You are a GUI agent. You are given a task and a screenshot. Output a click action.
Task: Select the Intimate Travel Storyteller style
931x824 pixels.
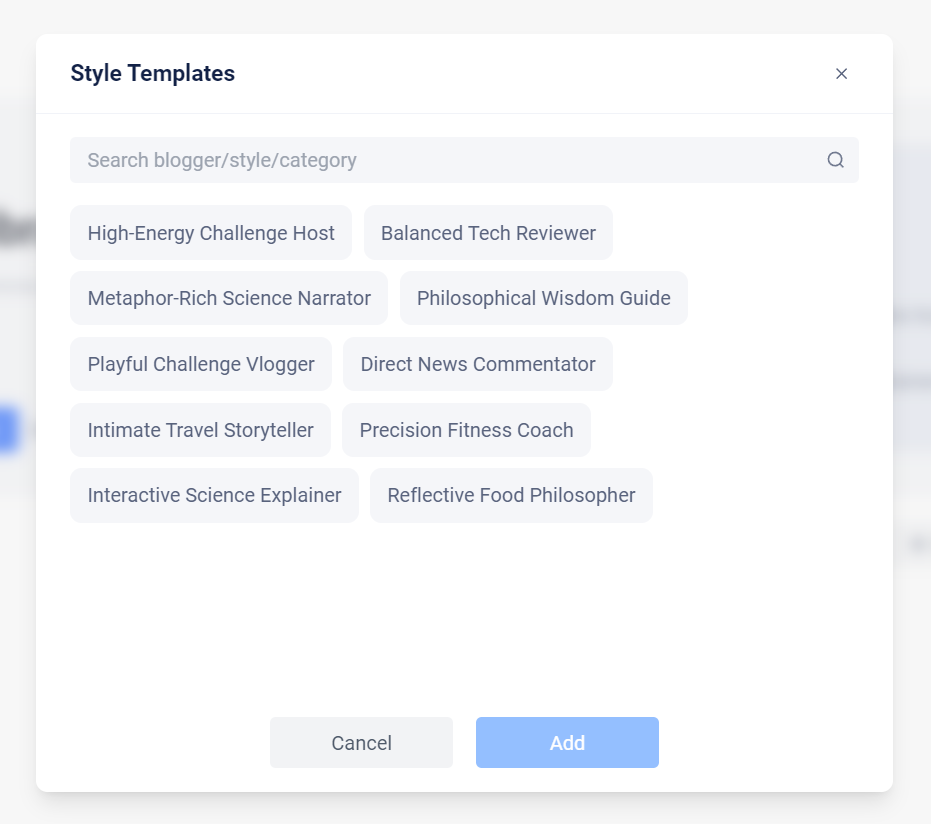(200, 430)
